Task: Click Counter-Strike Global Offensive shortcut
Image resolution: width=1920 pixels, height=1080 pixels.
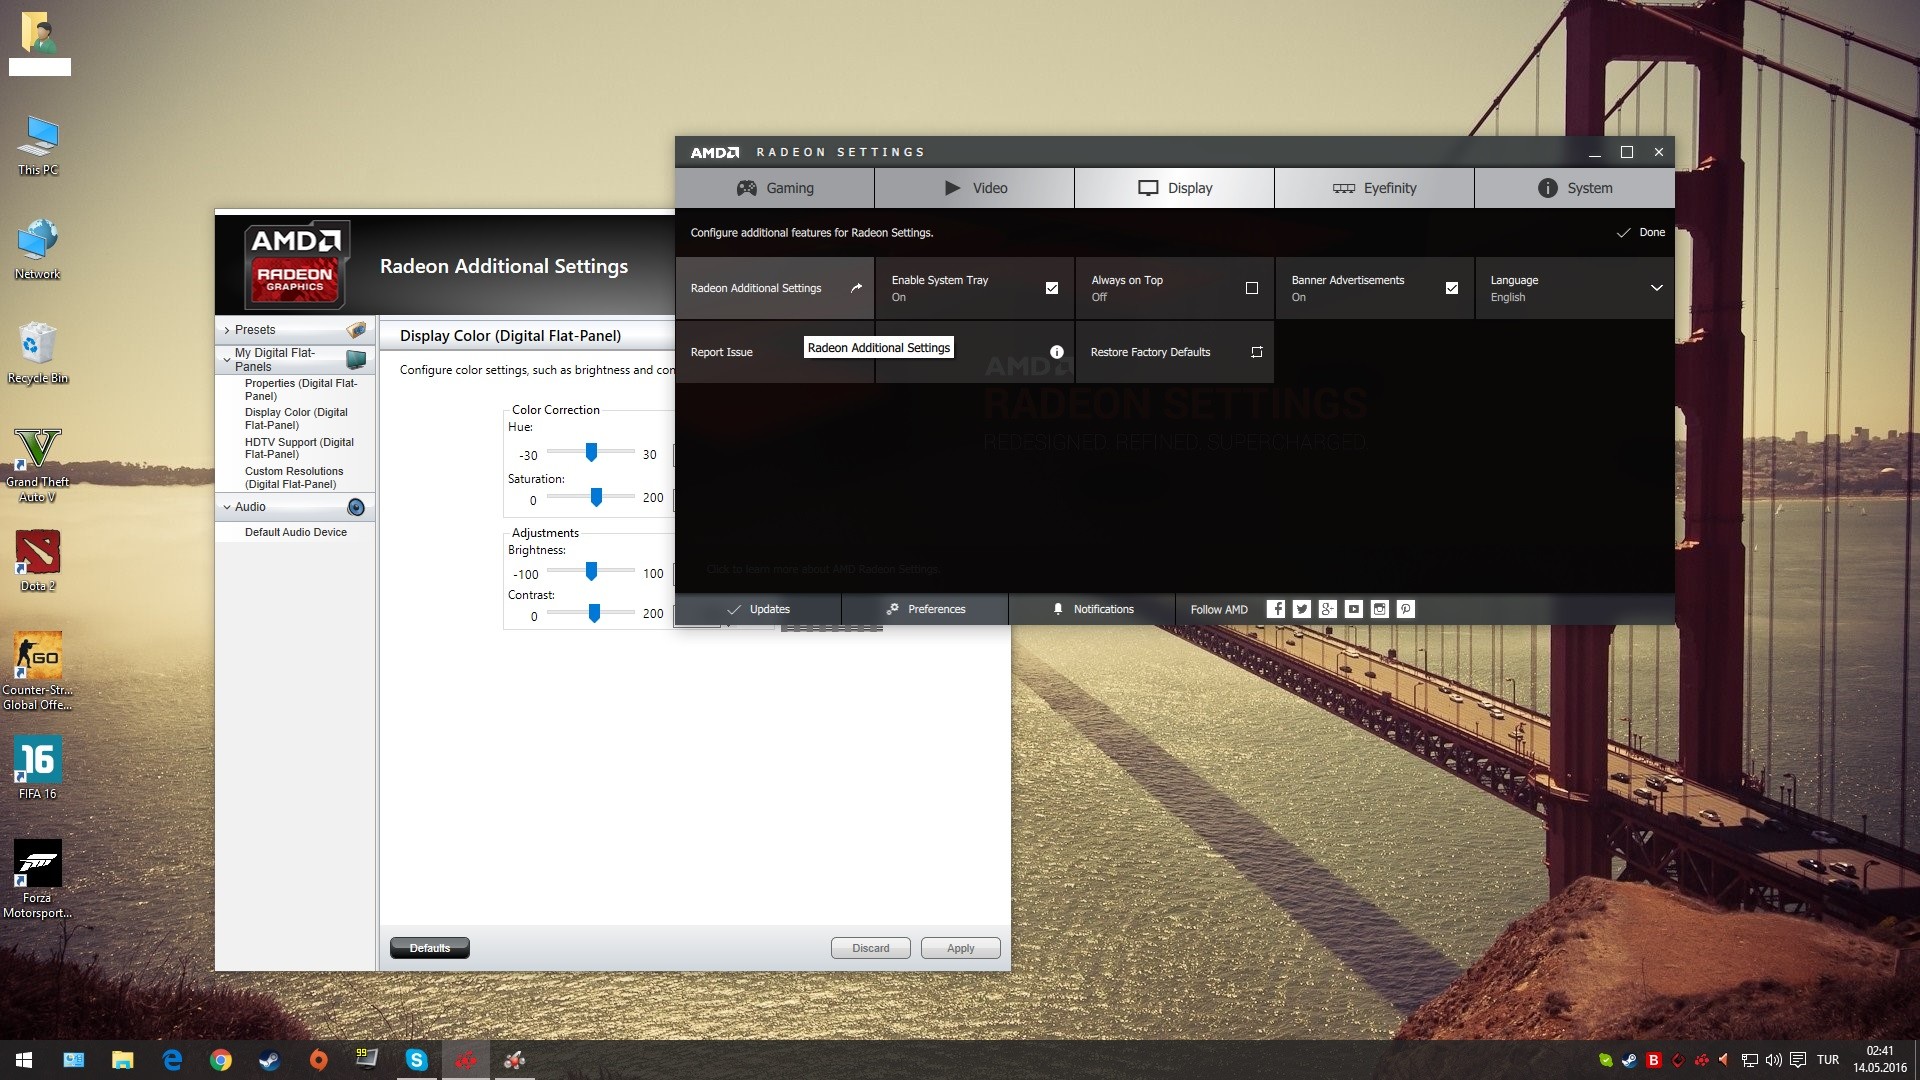Action: 38,671
